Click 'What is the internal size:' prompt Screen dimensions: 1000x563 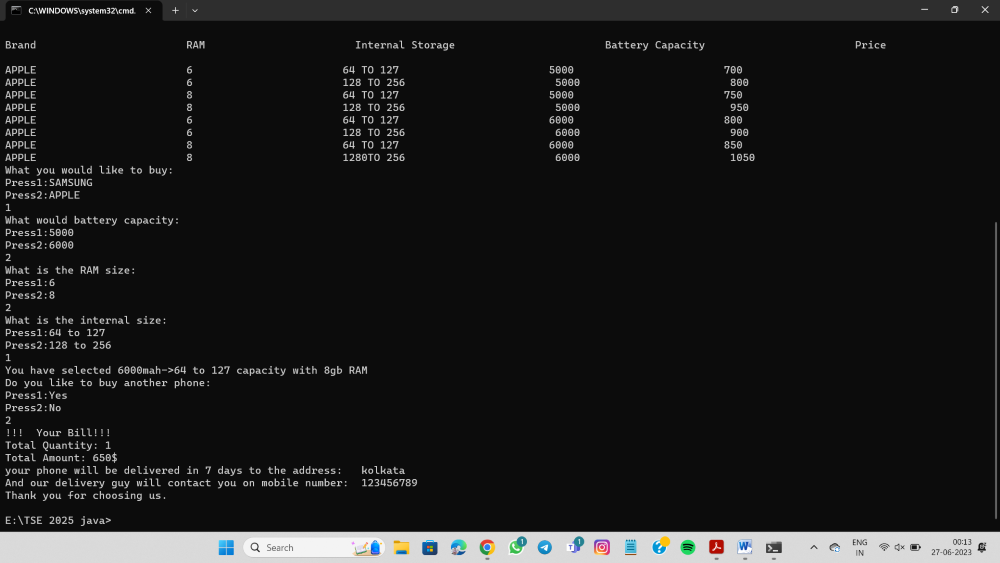85,321
